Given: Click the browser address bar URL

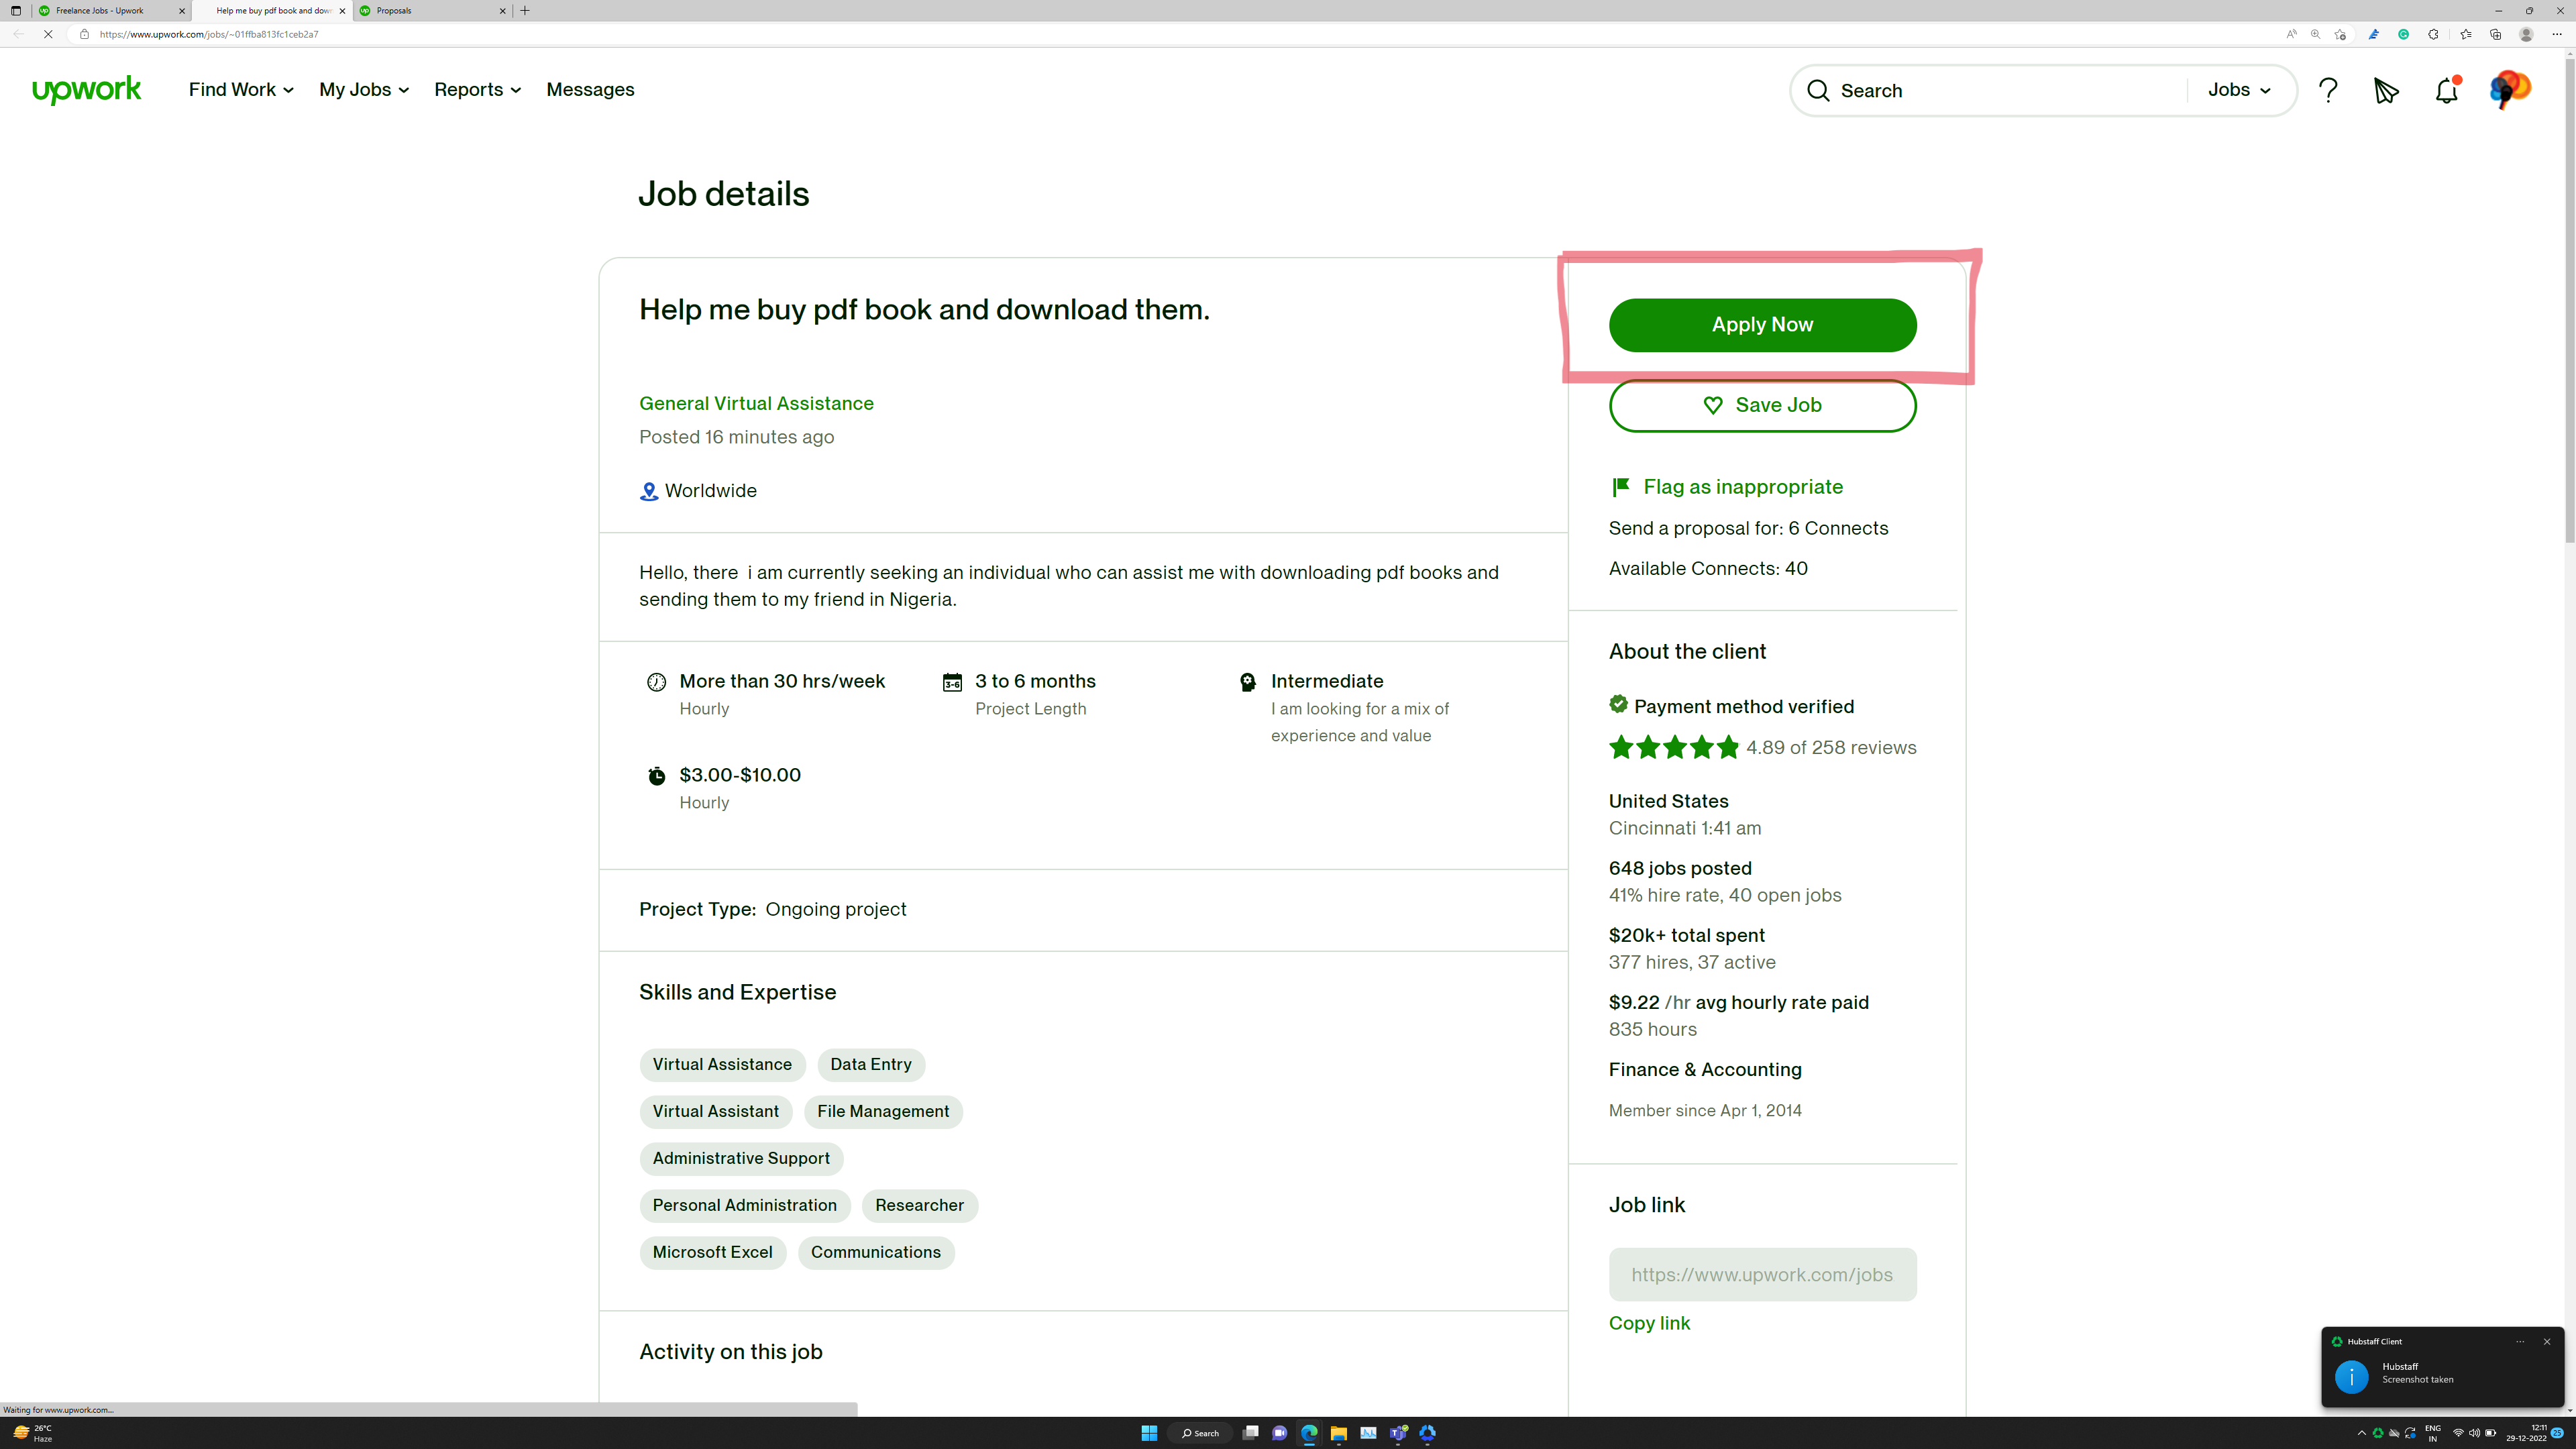Looking at the screenshot, I should [209, 34].
